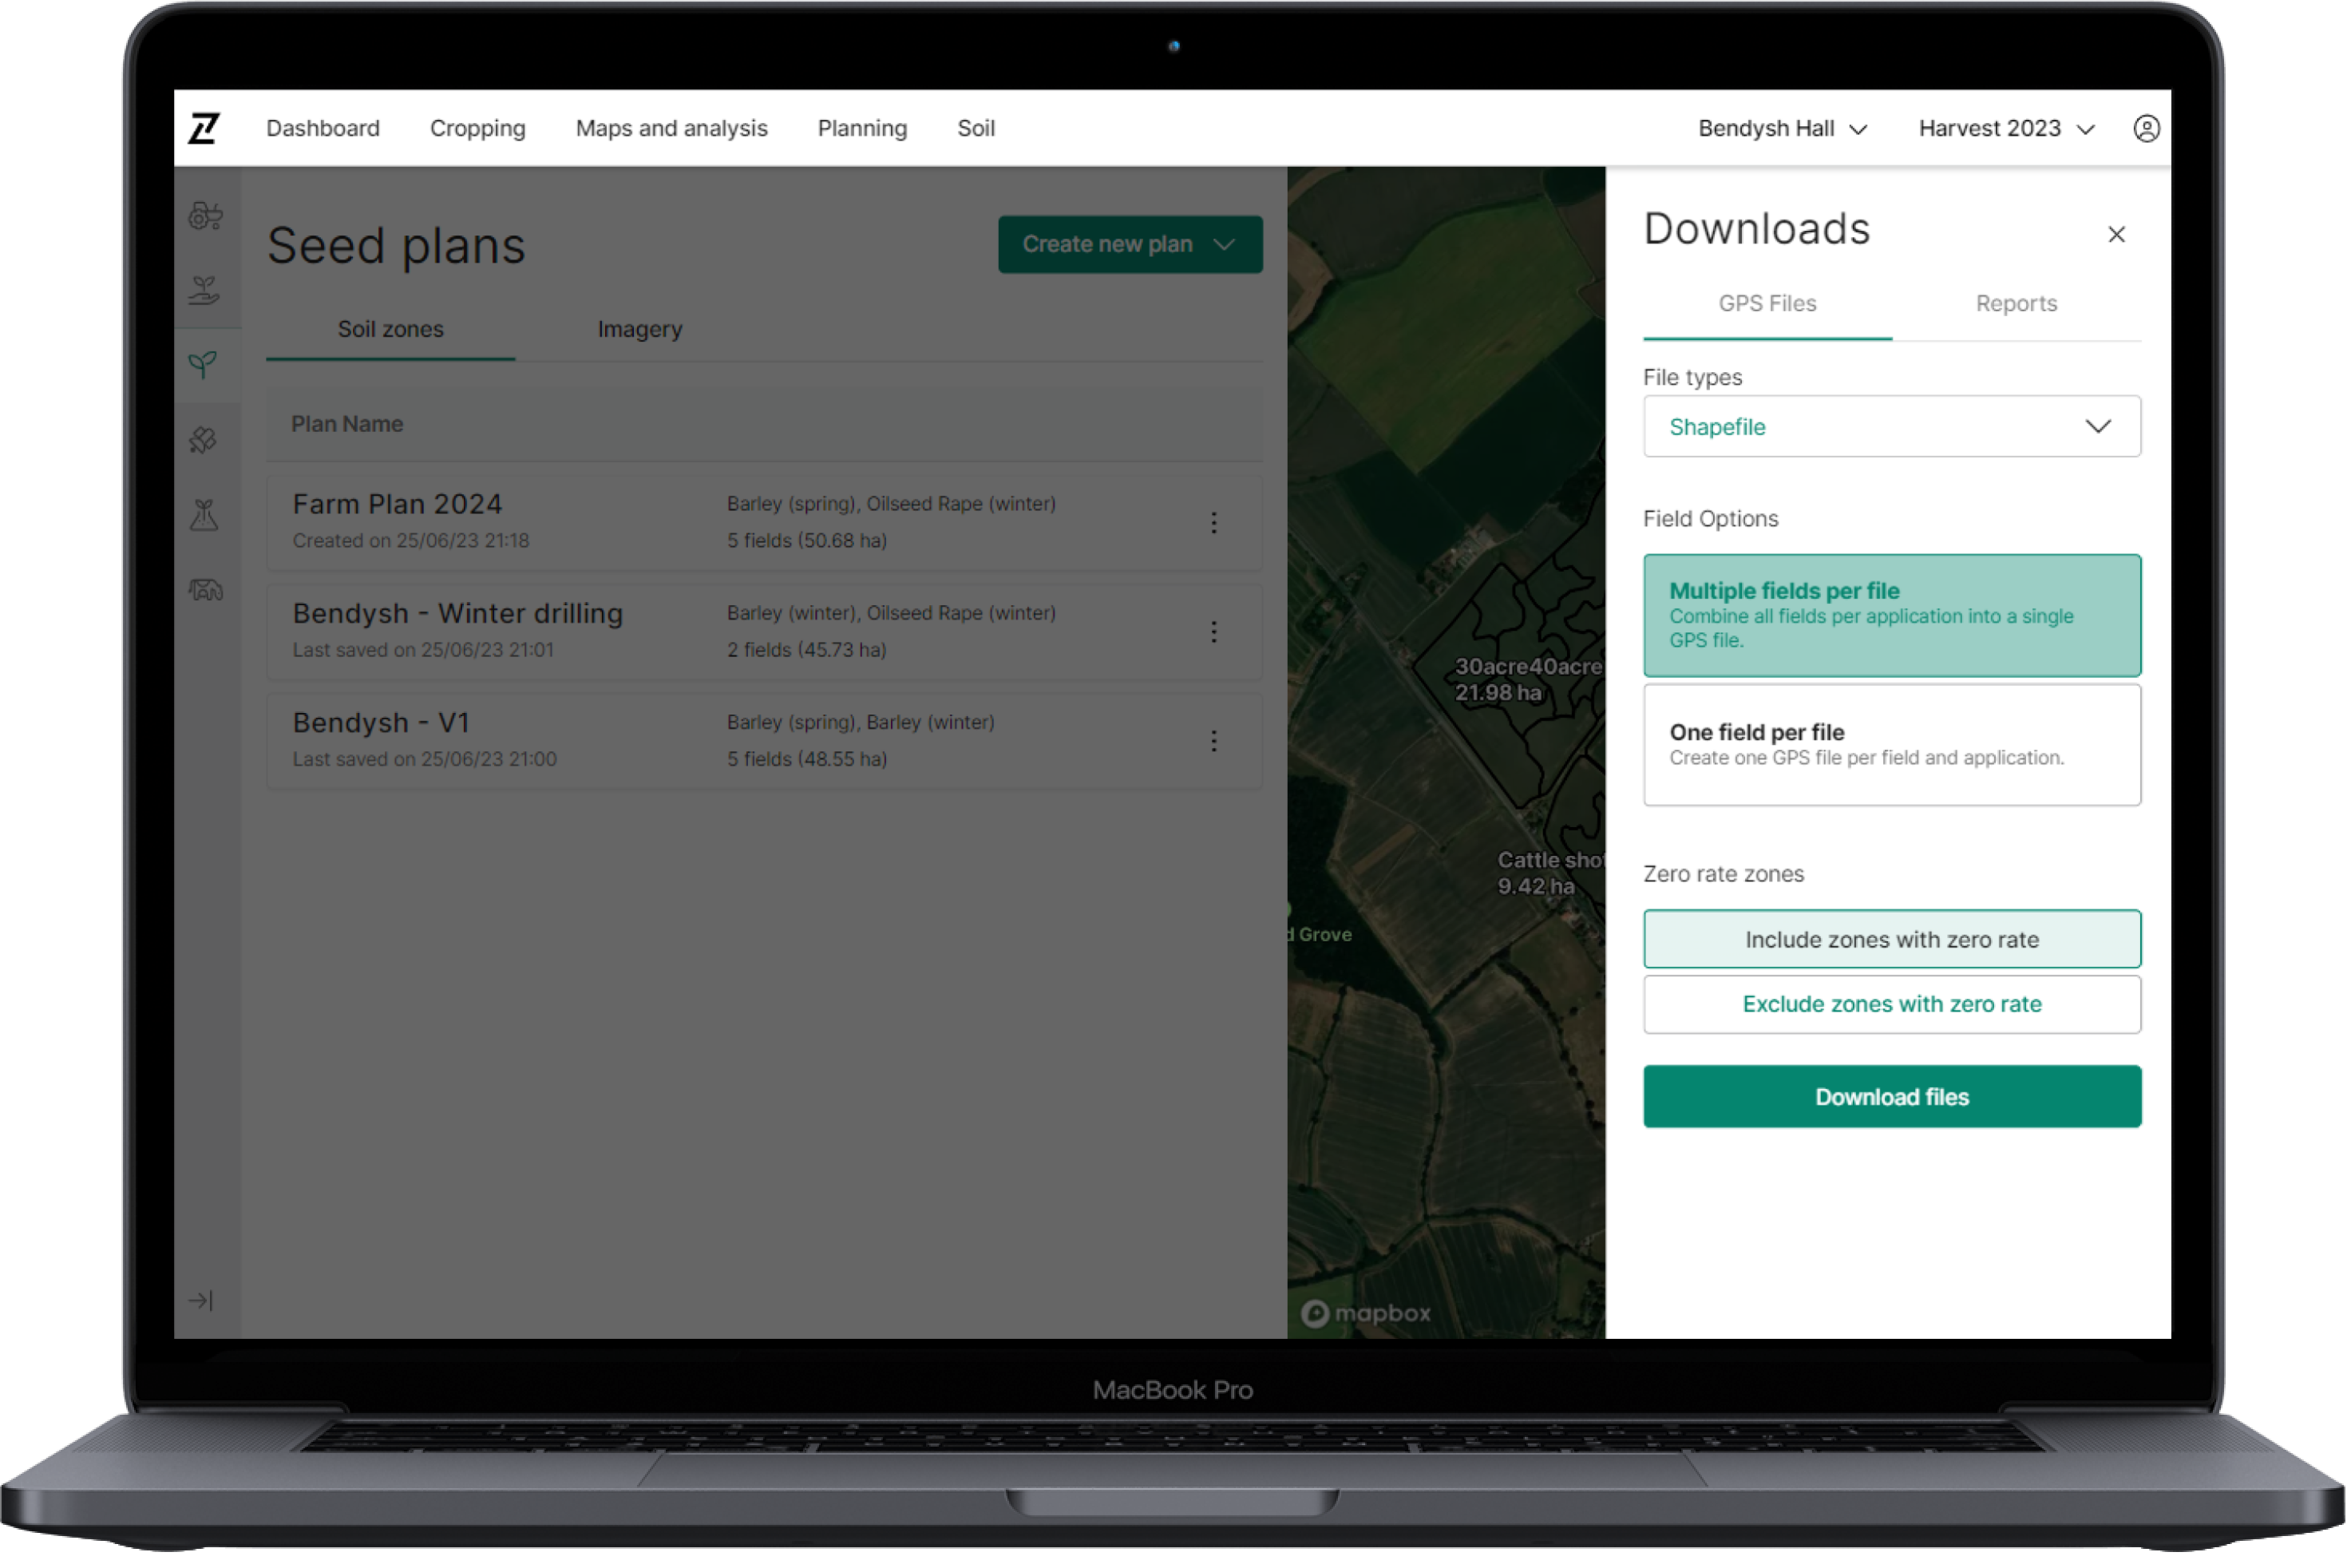Select the hand-holding-seedling sidebar icon
Image resolution: width=2347 pixels, height=1568 pixels.
coord(205,290)
